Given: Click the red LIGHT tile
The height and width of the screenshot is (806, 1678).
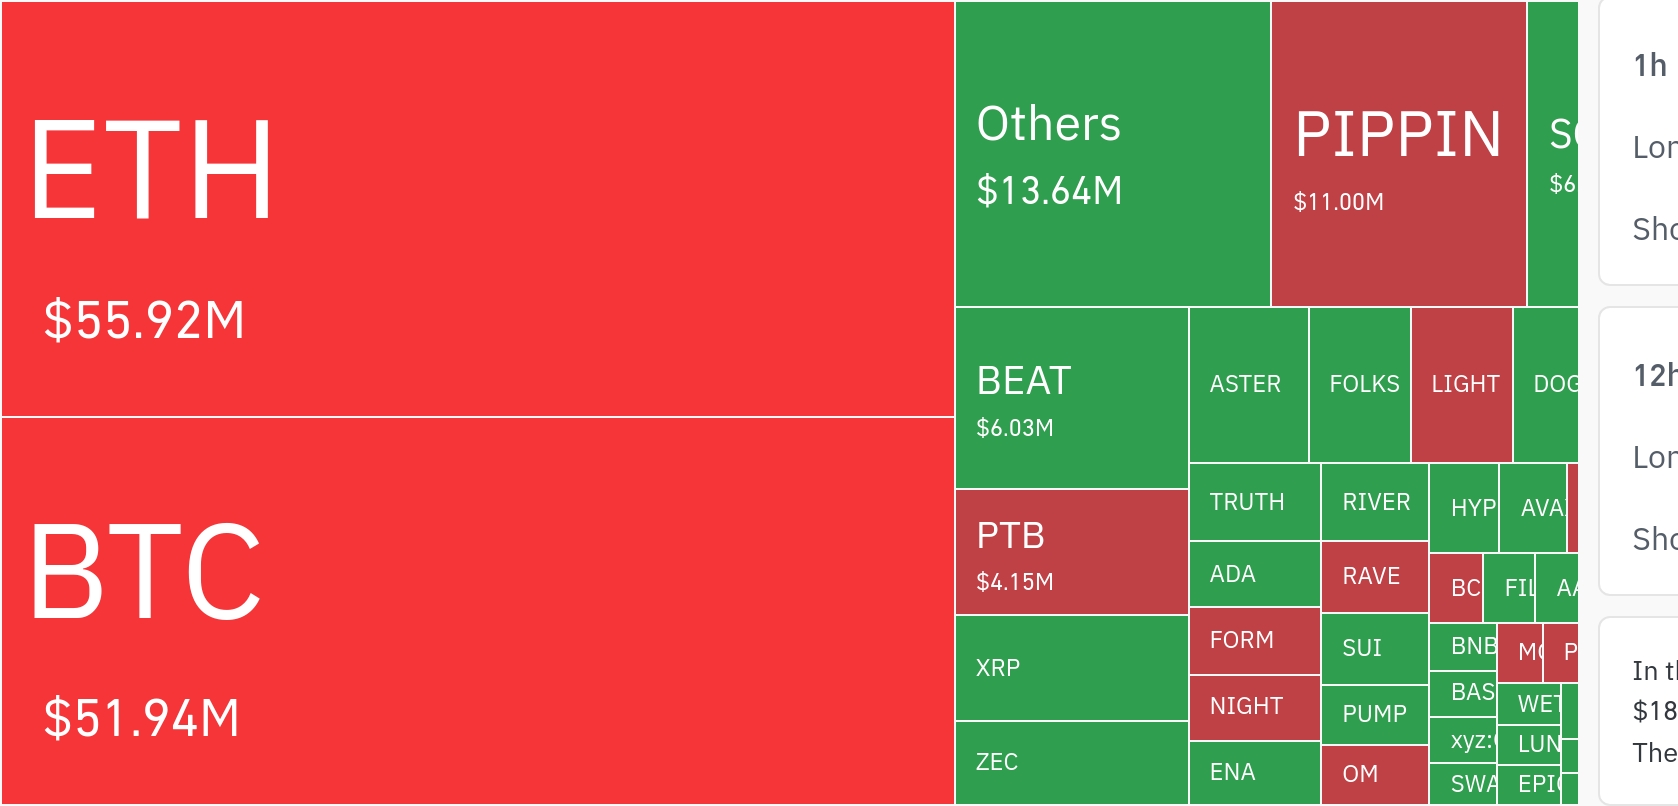Looking at the screenshot, I should pos(1462,385).
